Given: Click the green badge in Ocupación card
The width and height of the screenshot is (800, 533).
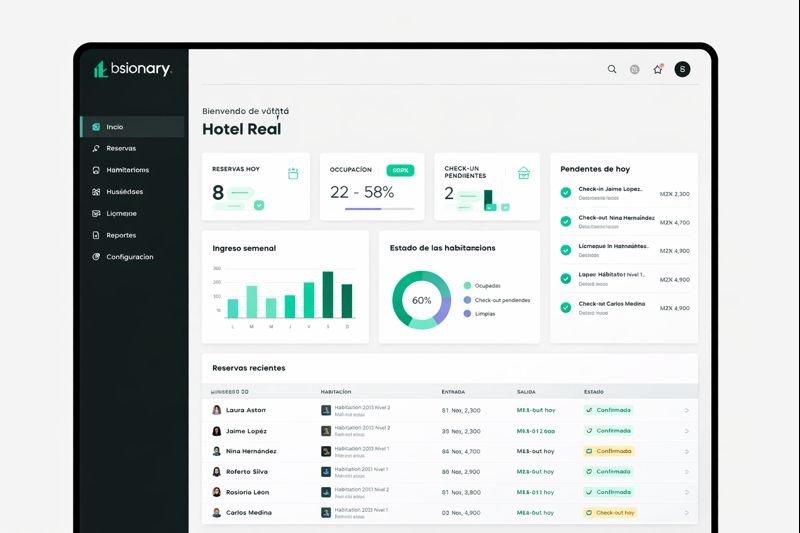Looking at the screenshot, I should tap(400, 170).
